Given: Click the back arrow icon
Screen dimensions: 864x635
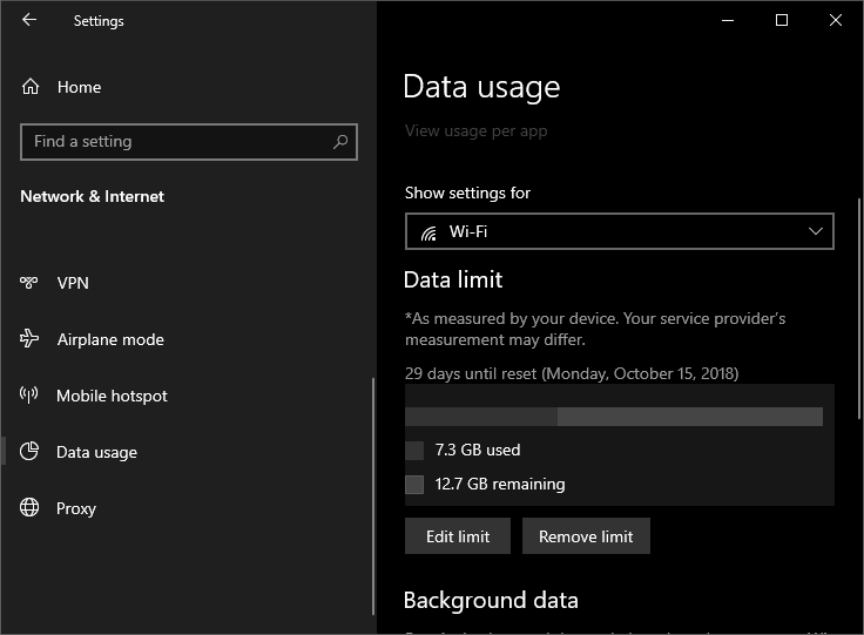Looking at the screenshot, I should pyautogui.click(x=29, y=20).
